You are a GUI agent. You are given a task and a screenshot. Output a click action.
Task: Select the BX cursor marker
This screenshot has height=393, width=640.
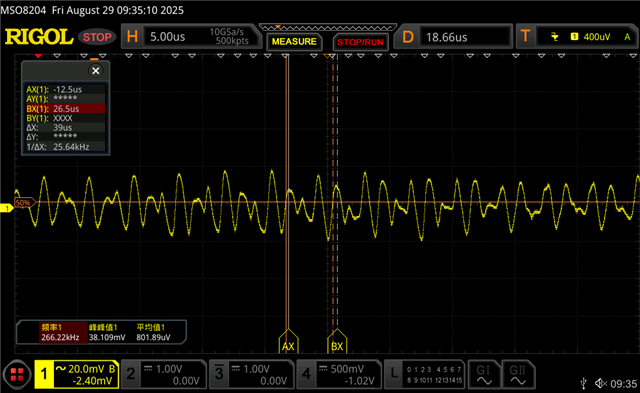(337, 342)
